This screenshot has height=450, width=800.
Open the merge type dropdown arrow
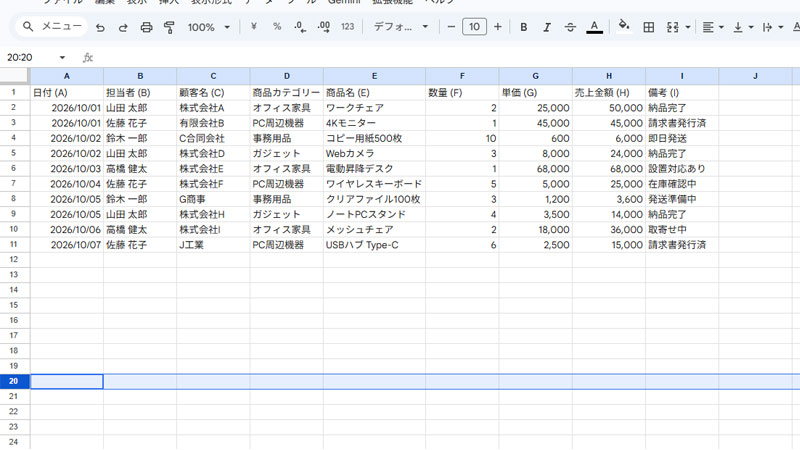(x=688, y=27)
